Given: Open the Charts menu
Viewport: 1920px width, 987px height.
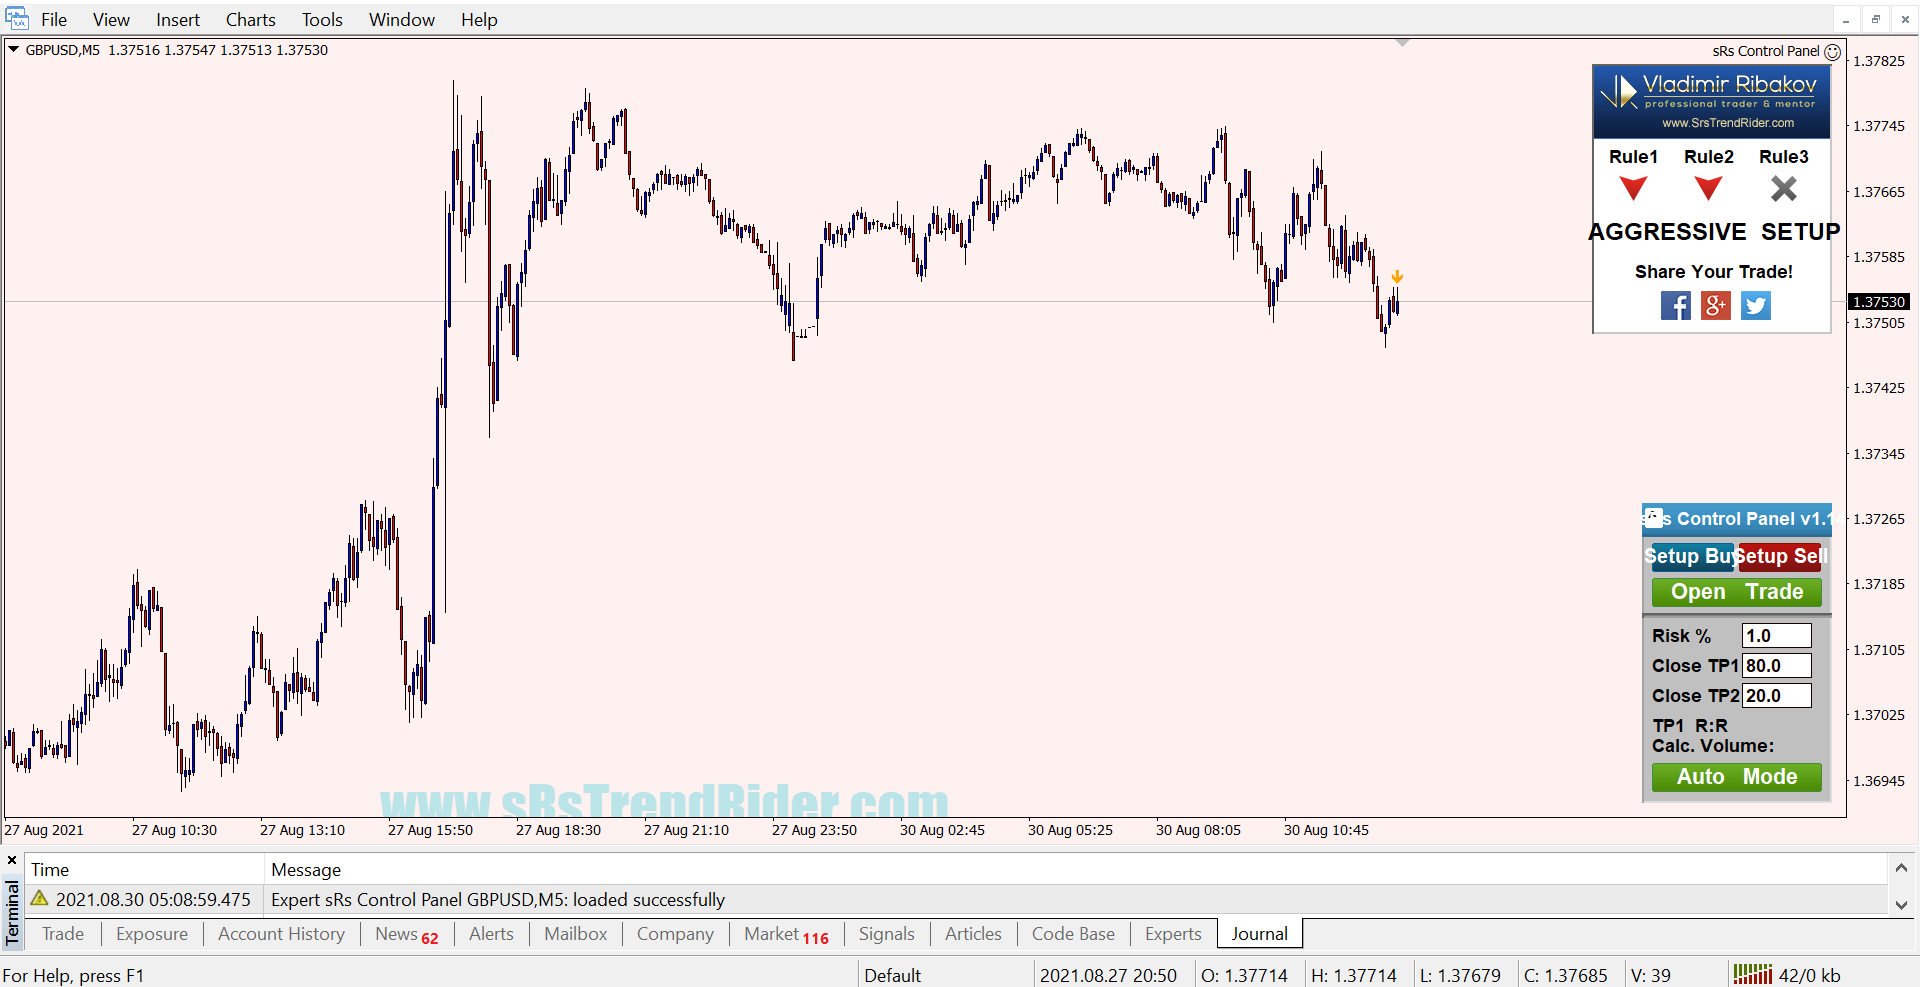Looking at the screenshot, I should click(x=250, y=20).
